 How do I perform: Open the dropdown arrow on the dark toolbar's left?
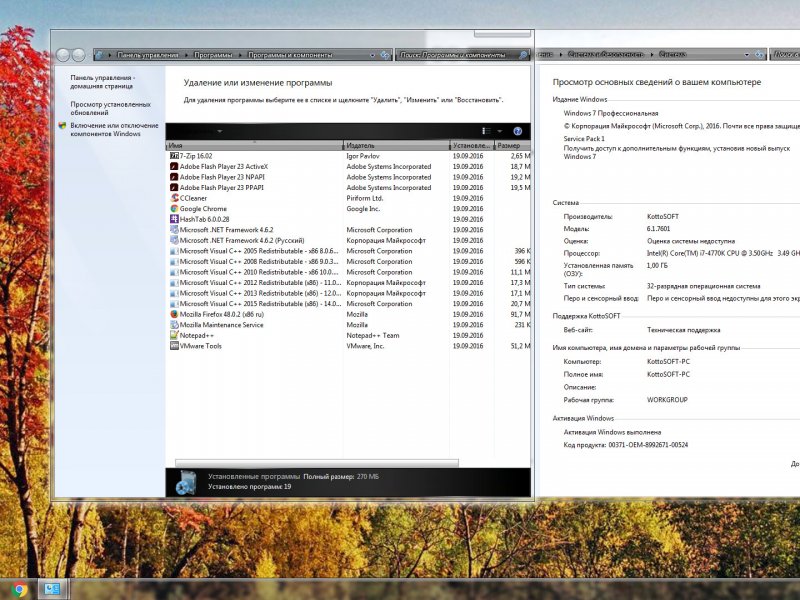(x=219, y=131)
